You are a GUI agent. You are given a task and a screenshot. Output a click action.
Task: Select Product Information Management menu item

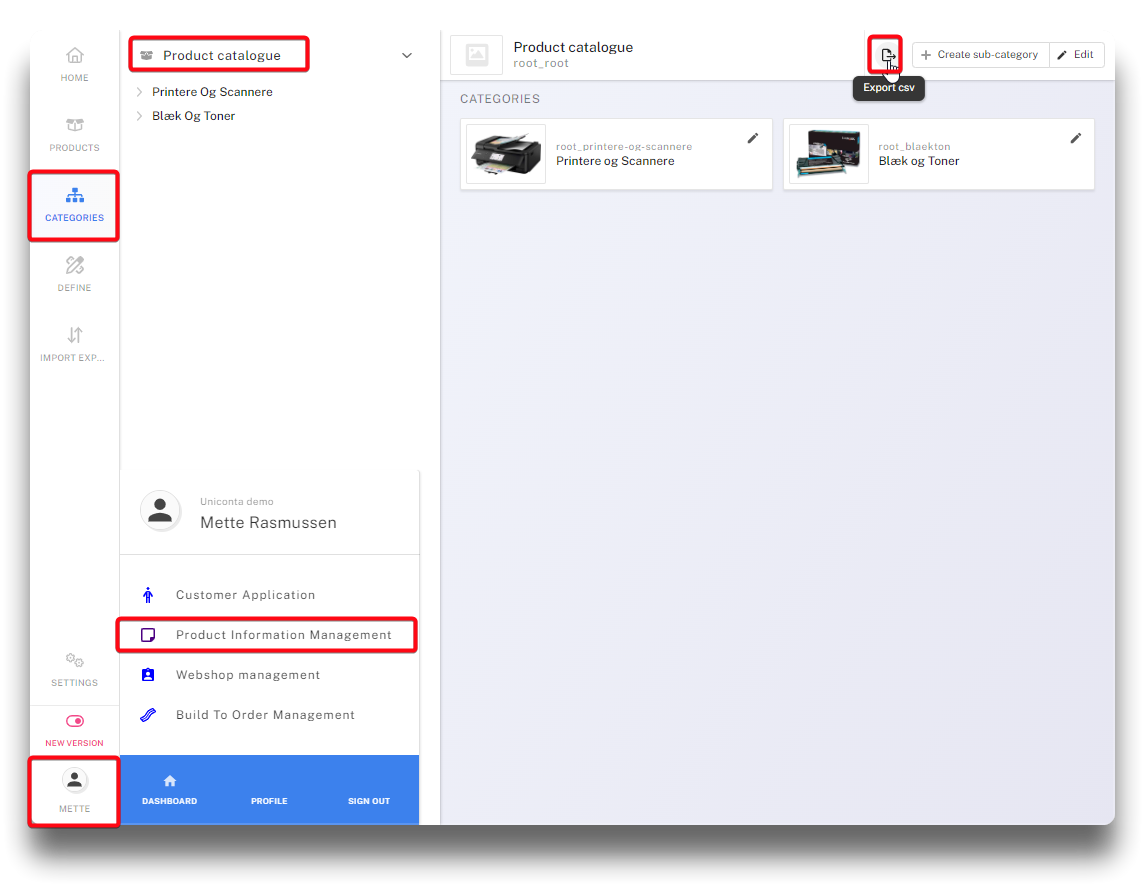(x=283, y=635)
